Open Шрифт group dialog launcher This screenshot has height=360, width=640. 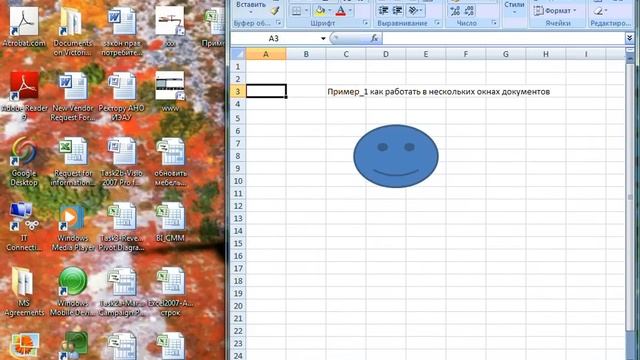click(365, 23)
